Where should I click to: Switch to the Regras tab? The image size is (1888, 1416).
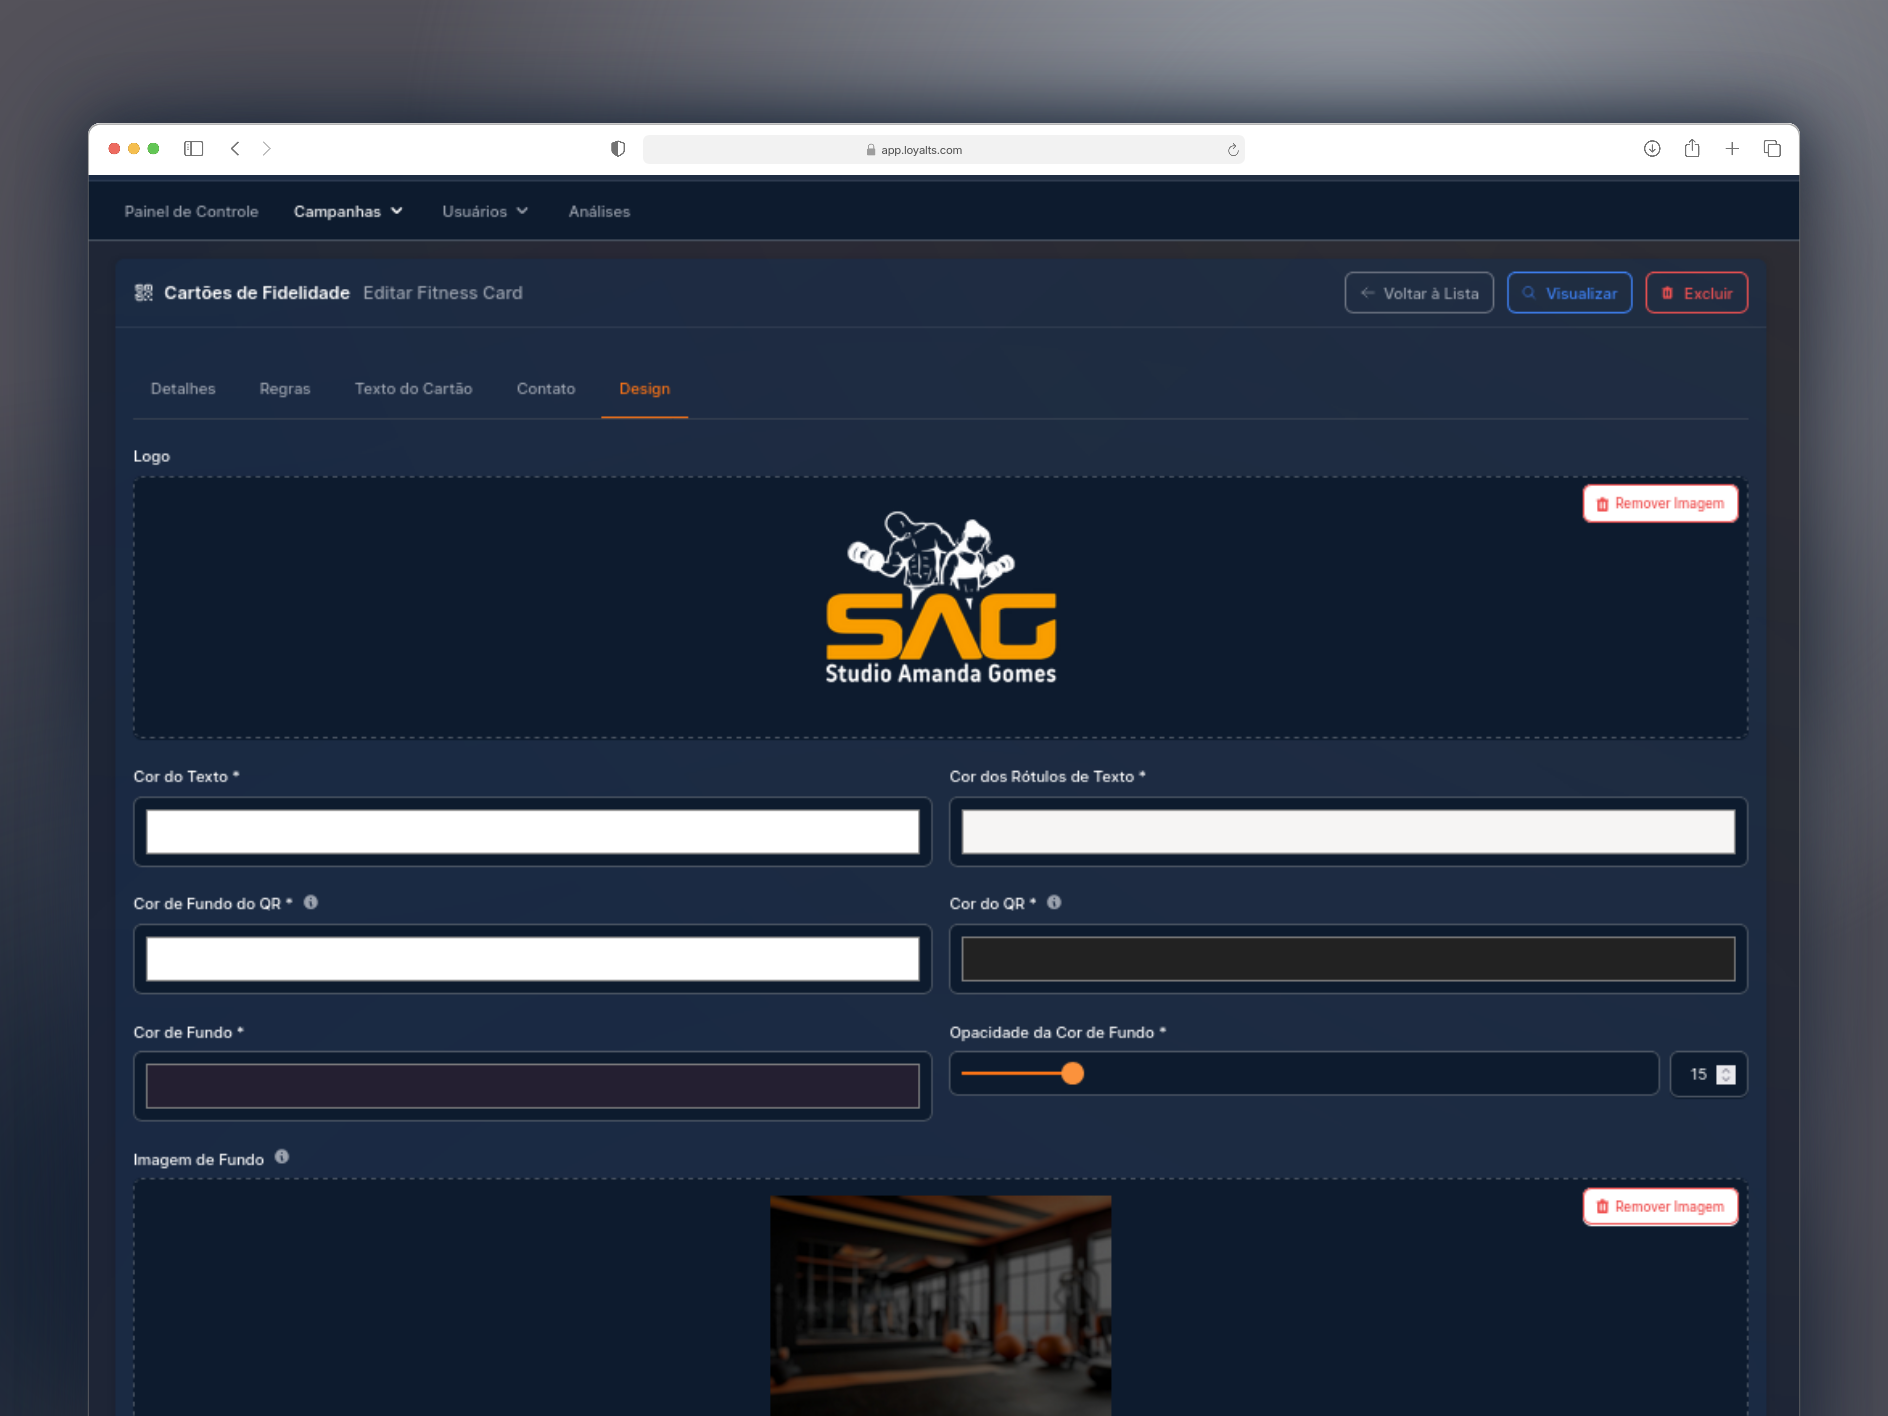tap(285, 389)
